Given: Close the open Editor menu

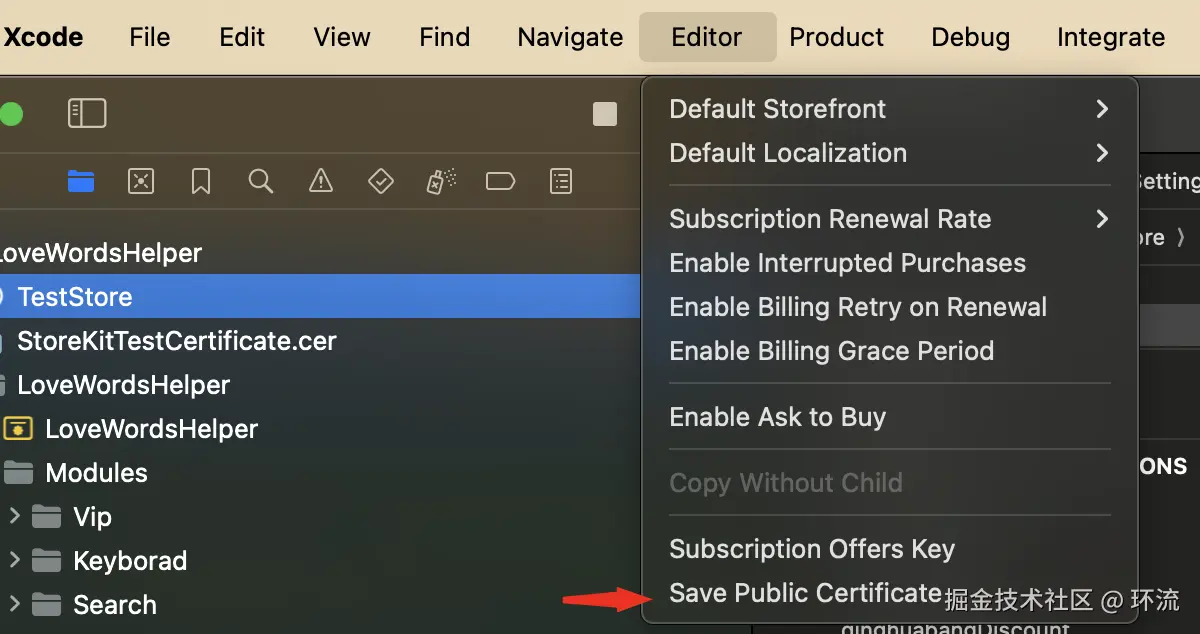Looking at the screenshot, I should coord(707,37).
